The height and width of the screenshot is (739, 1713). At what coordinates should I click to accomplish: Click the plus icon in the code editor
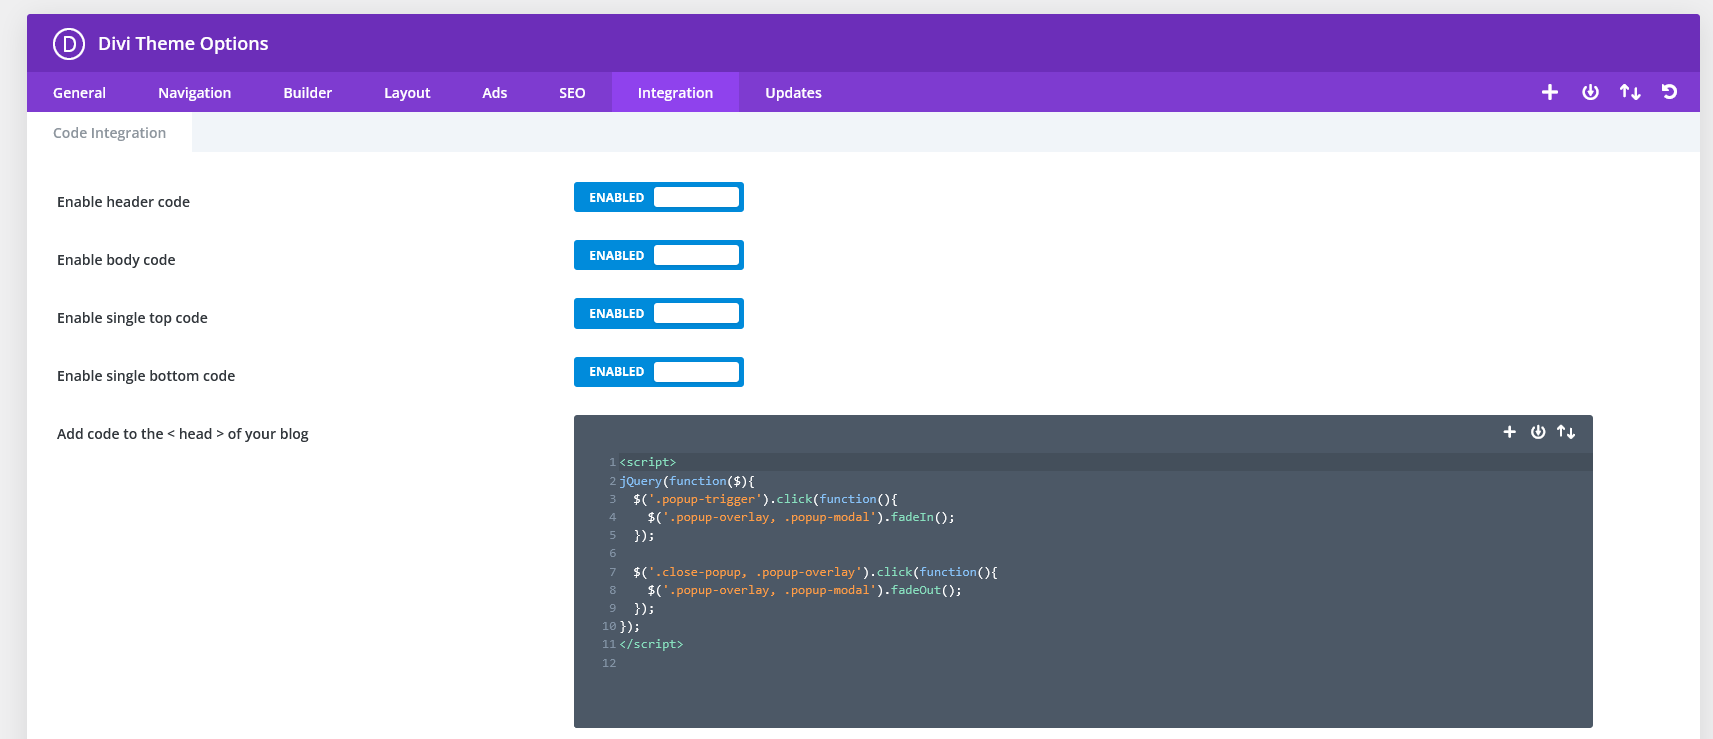tap(1509, 432)
